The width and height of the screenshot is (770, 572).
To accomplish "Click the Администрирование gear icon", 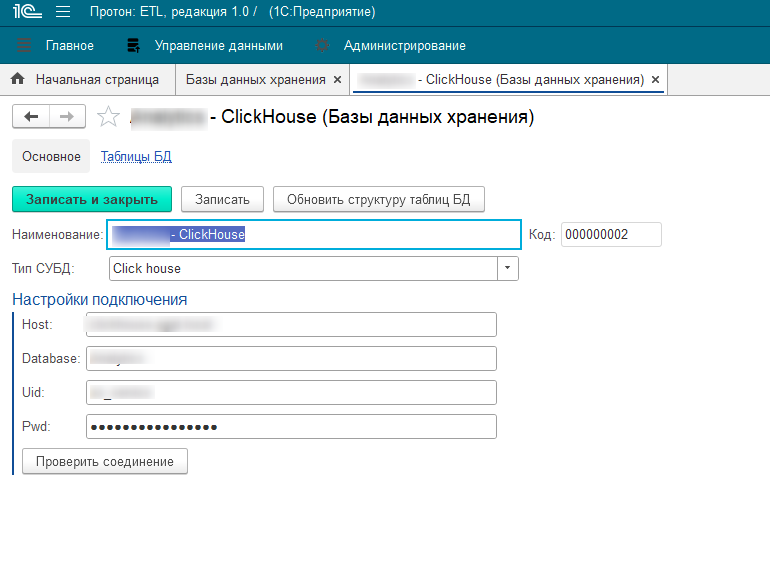I will (x=322, y=45).
